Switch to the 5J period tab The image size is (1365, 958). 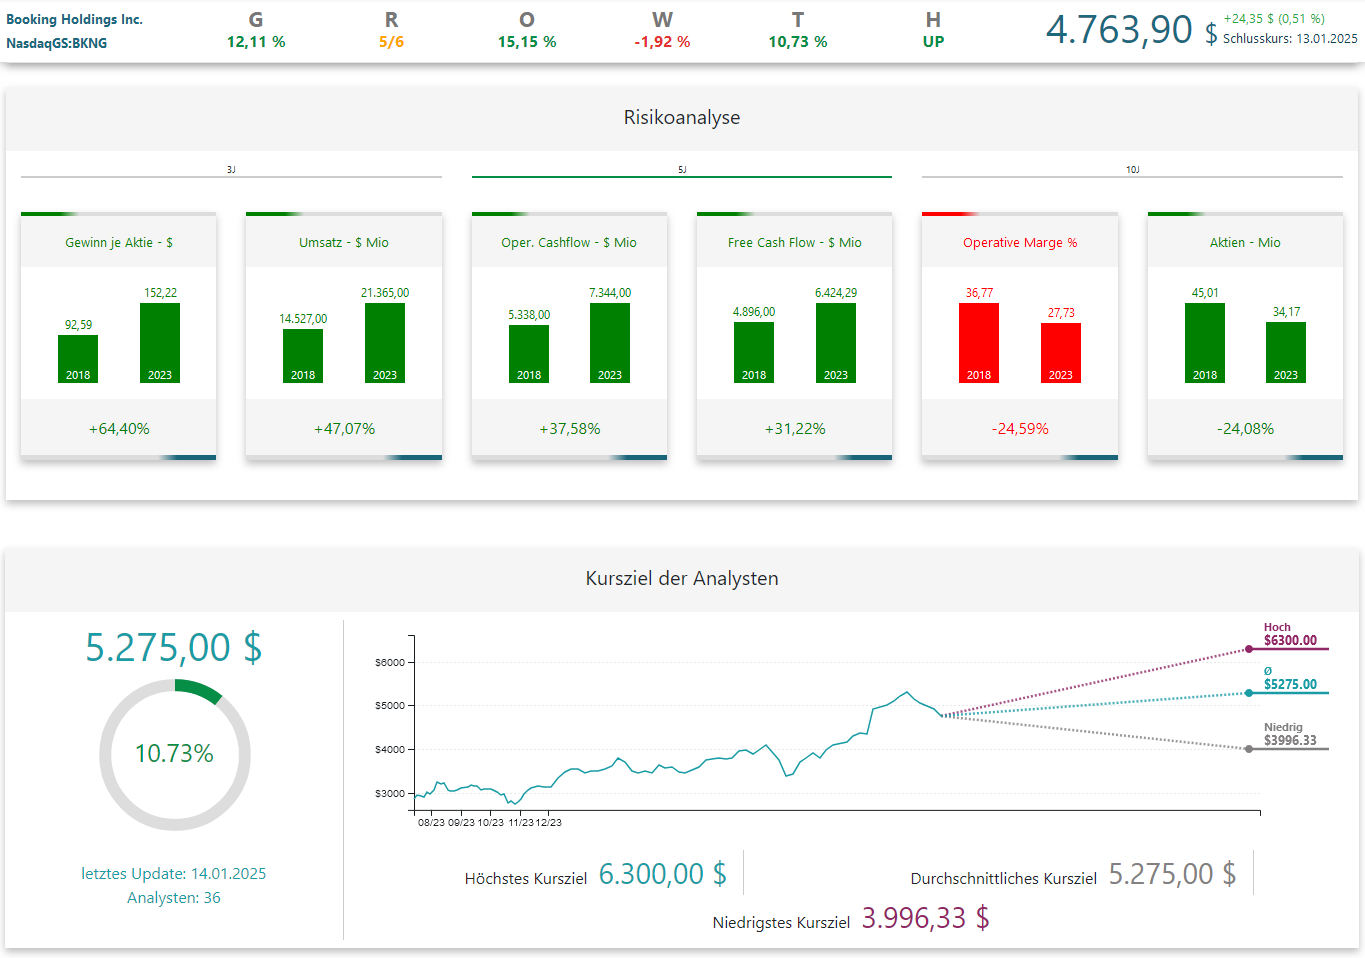682,170
